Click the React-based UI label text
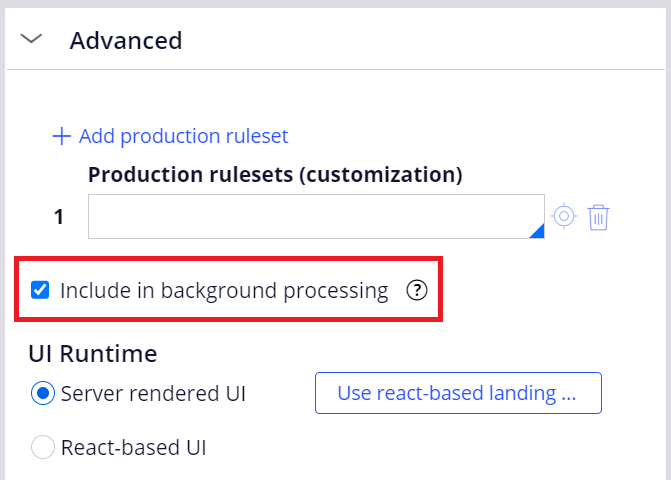Screen dimensions: 671x480 [x=134, y=447]
